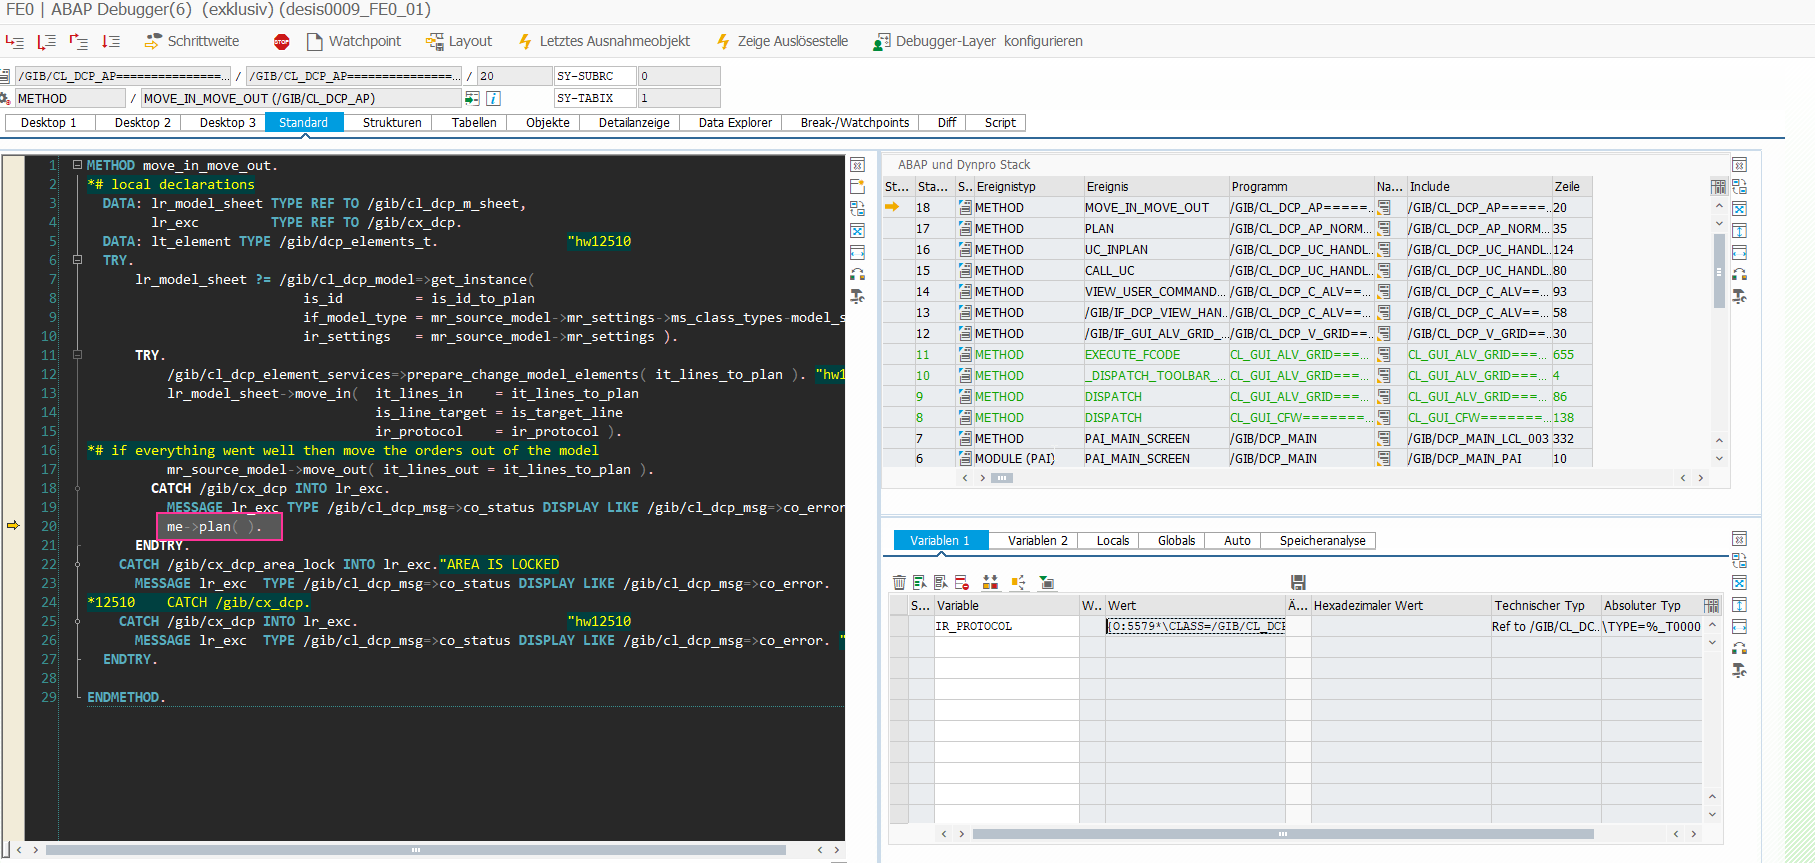
Task: Click the blue info icon beside method name
Action: click(x=493, y=99)
